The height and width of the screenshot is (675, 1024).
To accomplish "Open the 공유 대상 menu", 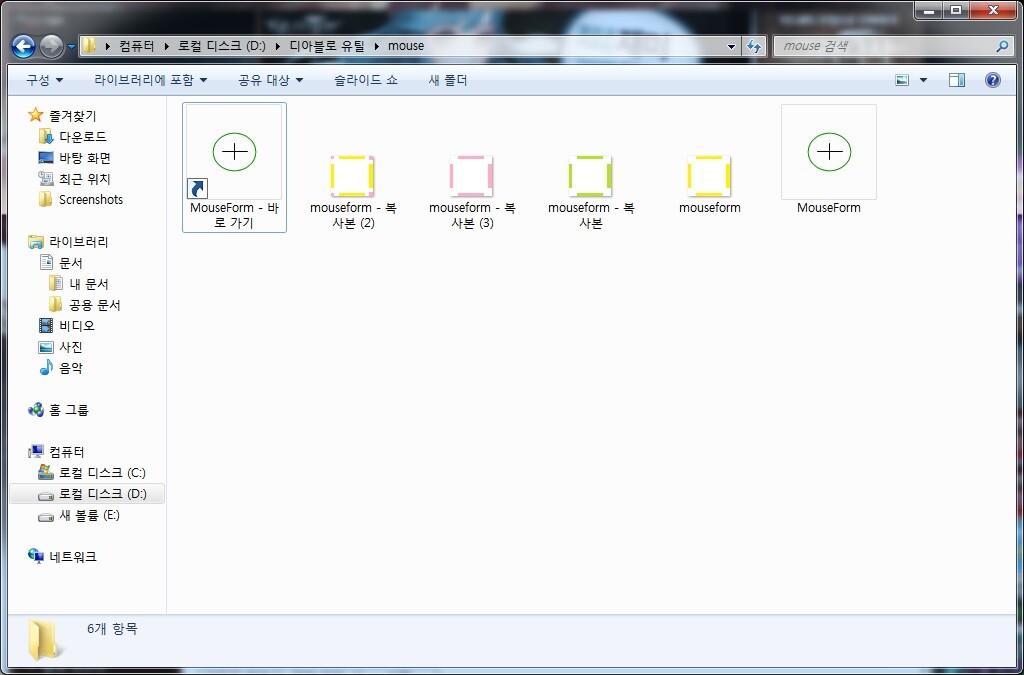I will 270,80.
